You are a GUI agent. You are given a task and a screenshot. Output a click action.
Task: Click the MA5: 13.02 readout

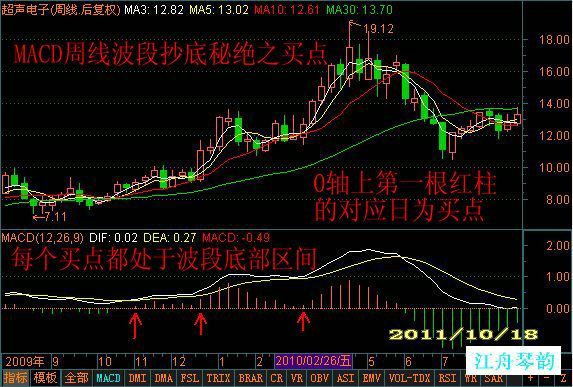coord(219,10)
